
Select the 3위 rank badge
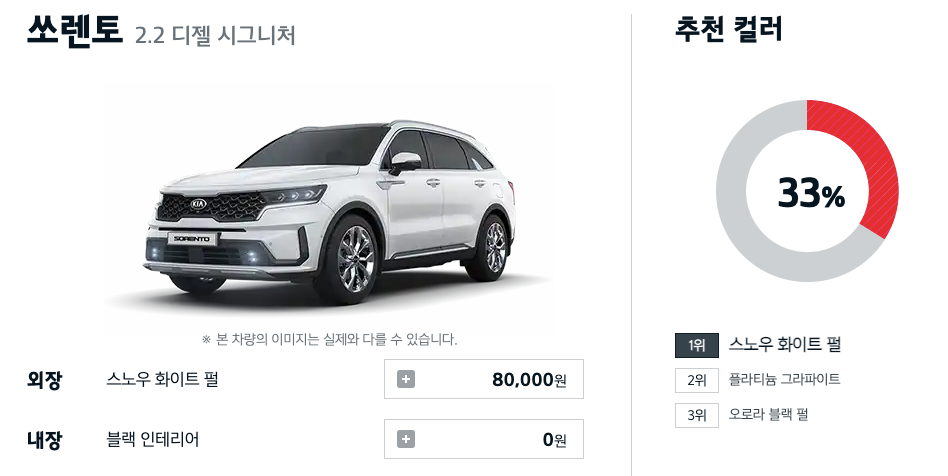[696, 415]
